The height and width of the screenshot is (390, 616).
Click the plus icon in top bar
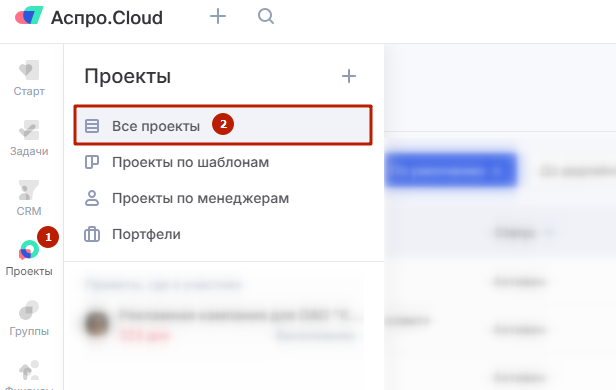point(218,16)
